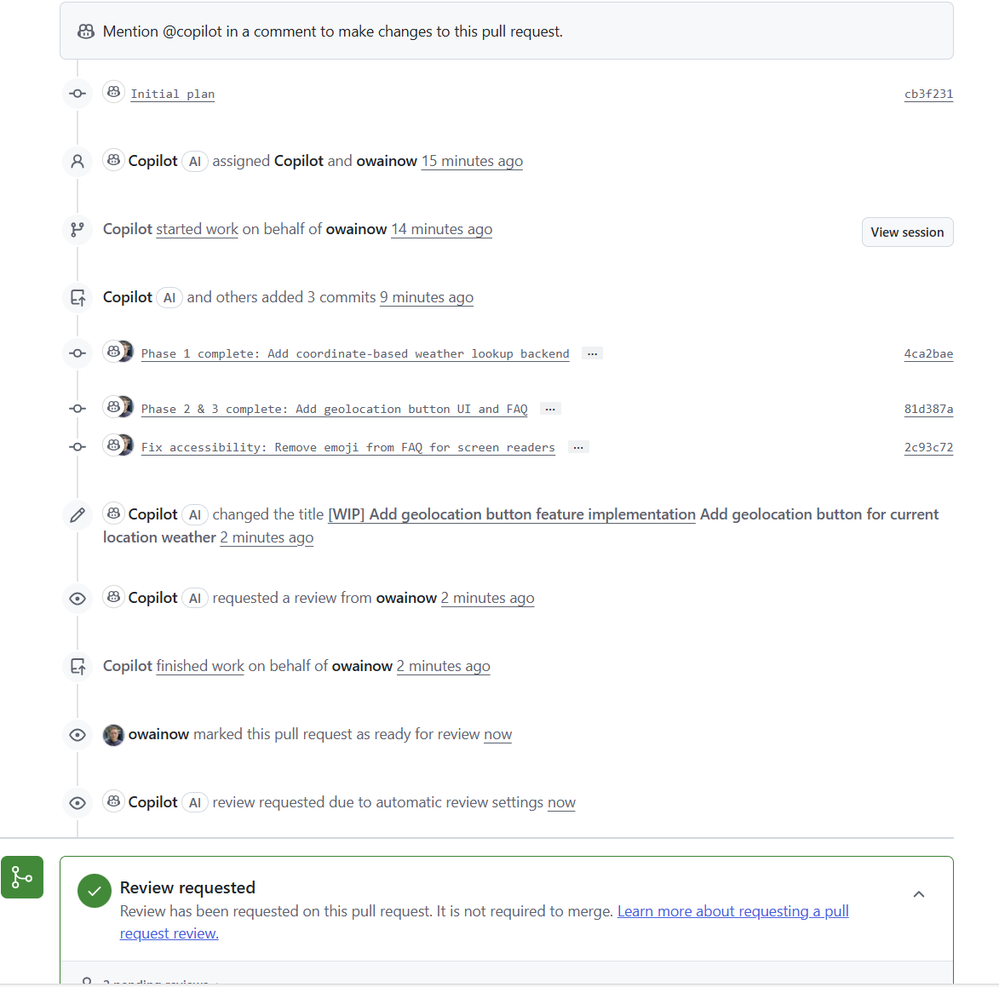
Task: Open commit hash 4ca2bae
Action: click(928, 354)
